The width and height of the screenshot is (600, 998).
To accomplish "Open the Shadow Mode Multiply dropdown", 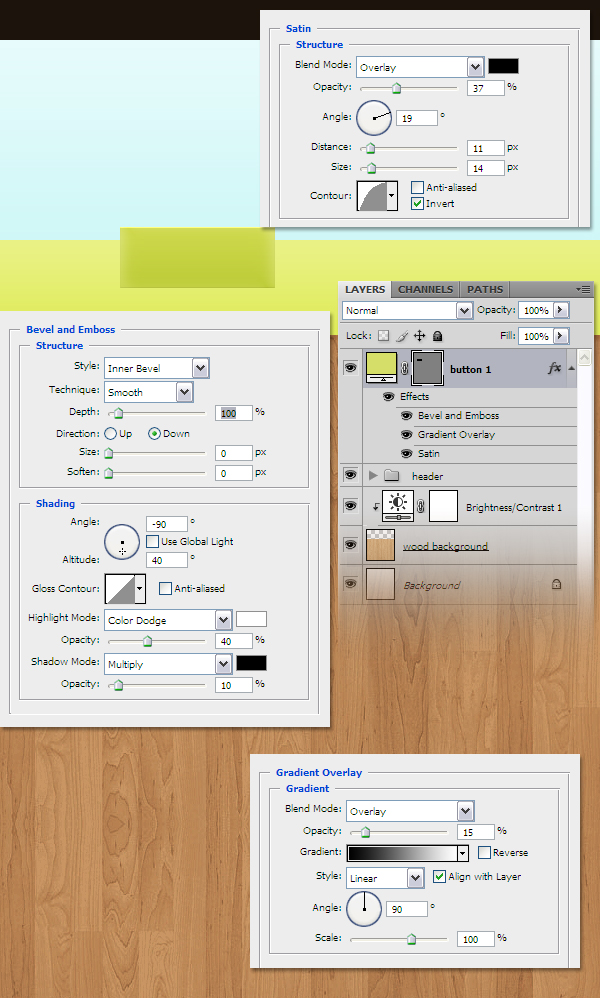I will 223,664.
